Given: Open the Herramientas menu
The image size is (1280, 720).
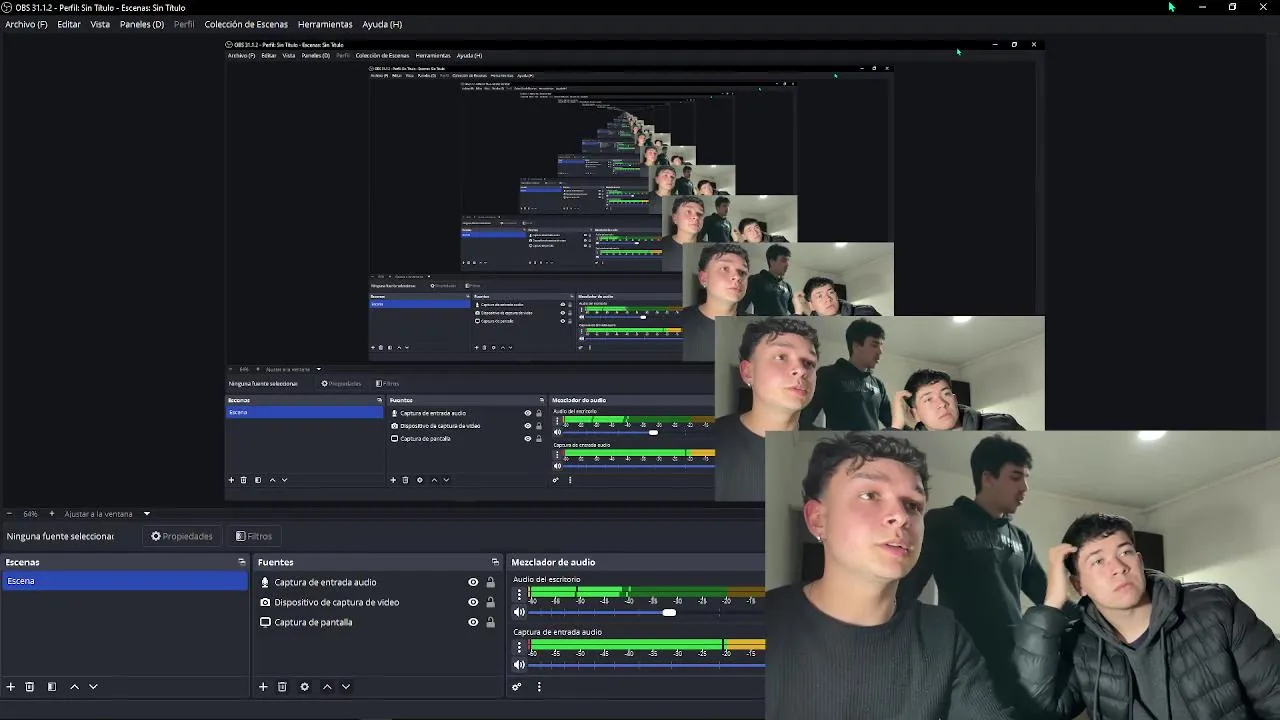Looking at the screenshot, I should click(325, 24).
